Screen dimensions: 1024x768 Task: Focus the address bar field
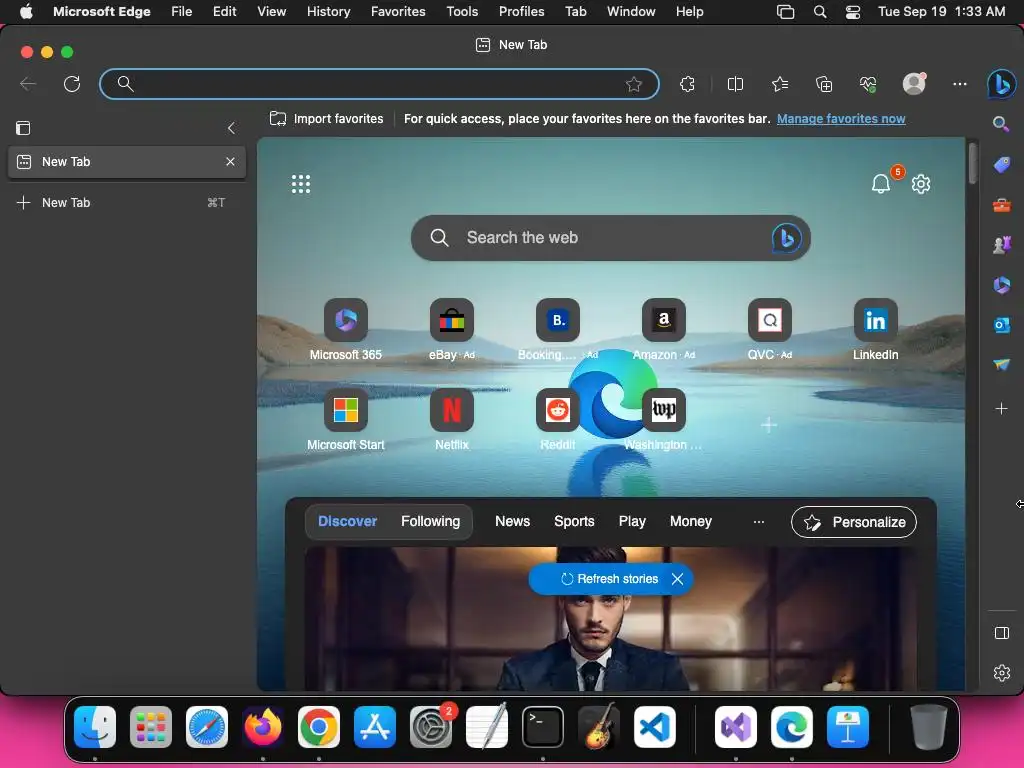(x=379, y=84)
